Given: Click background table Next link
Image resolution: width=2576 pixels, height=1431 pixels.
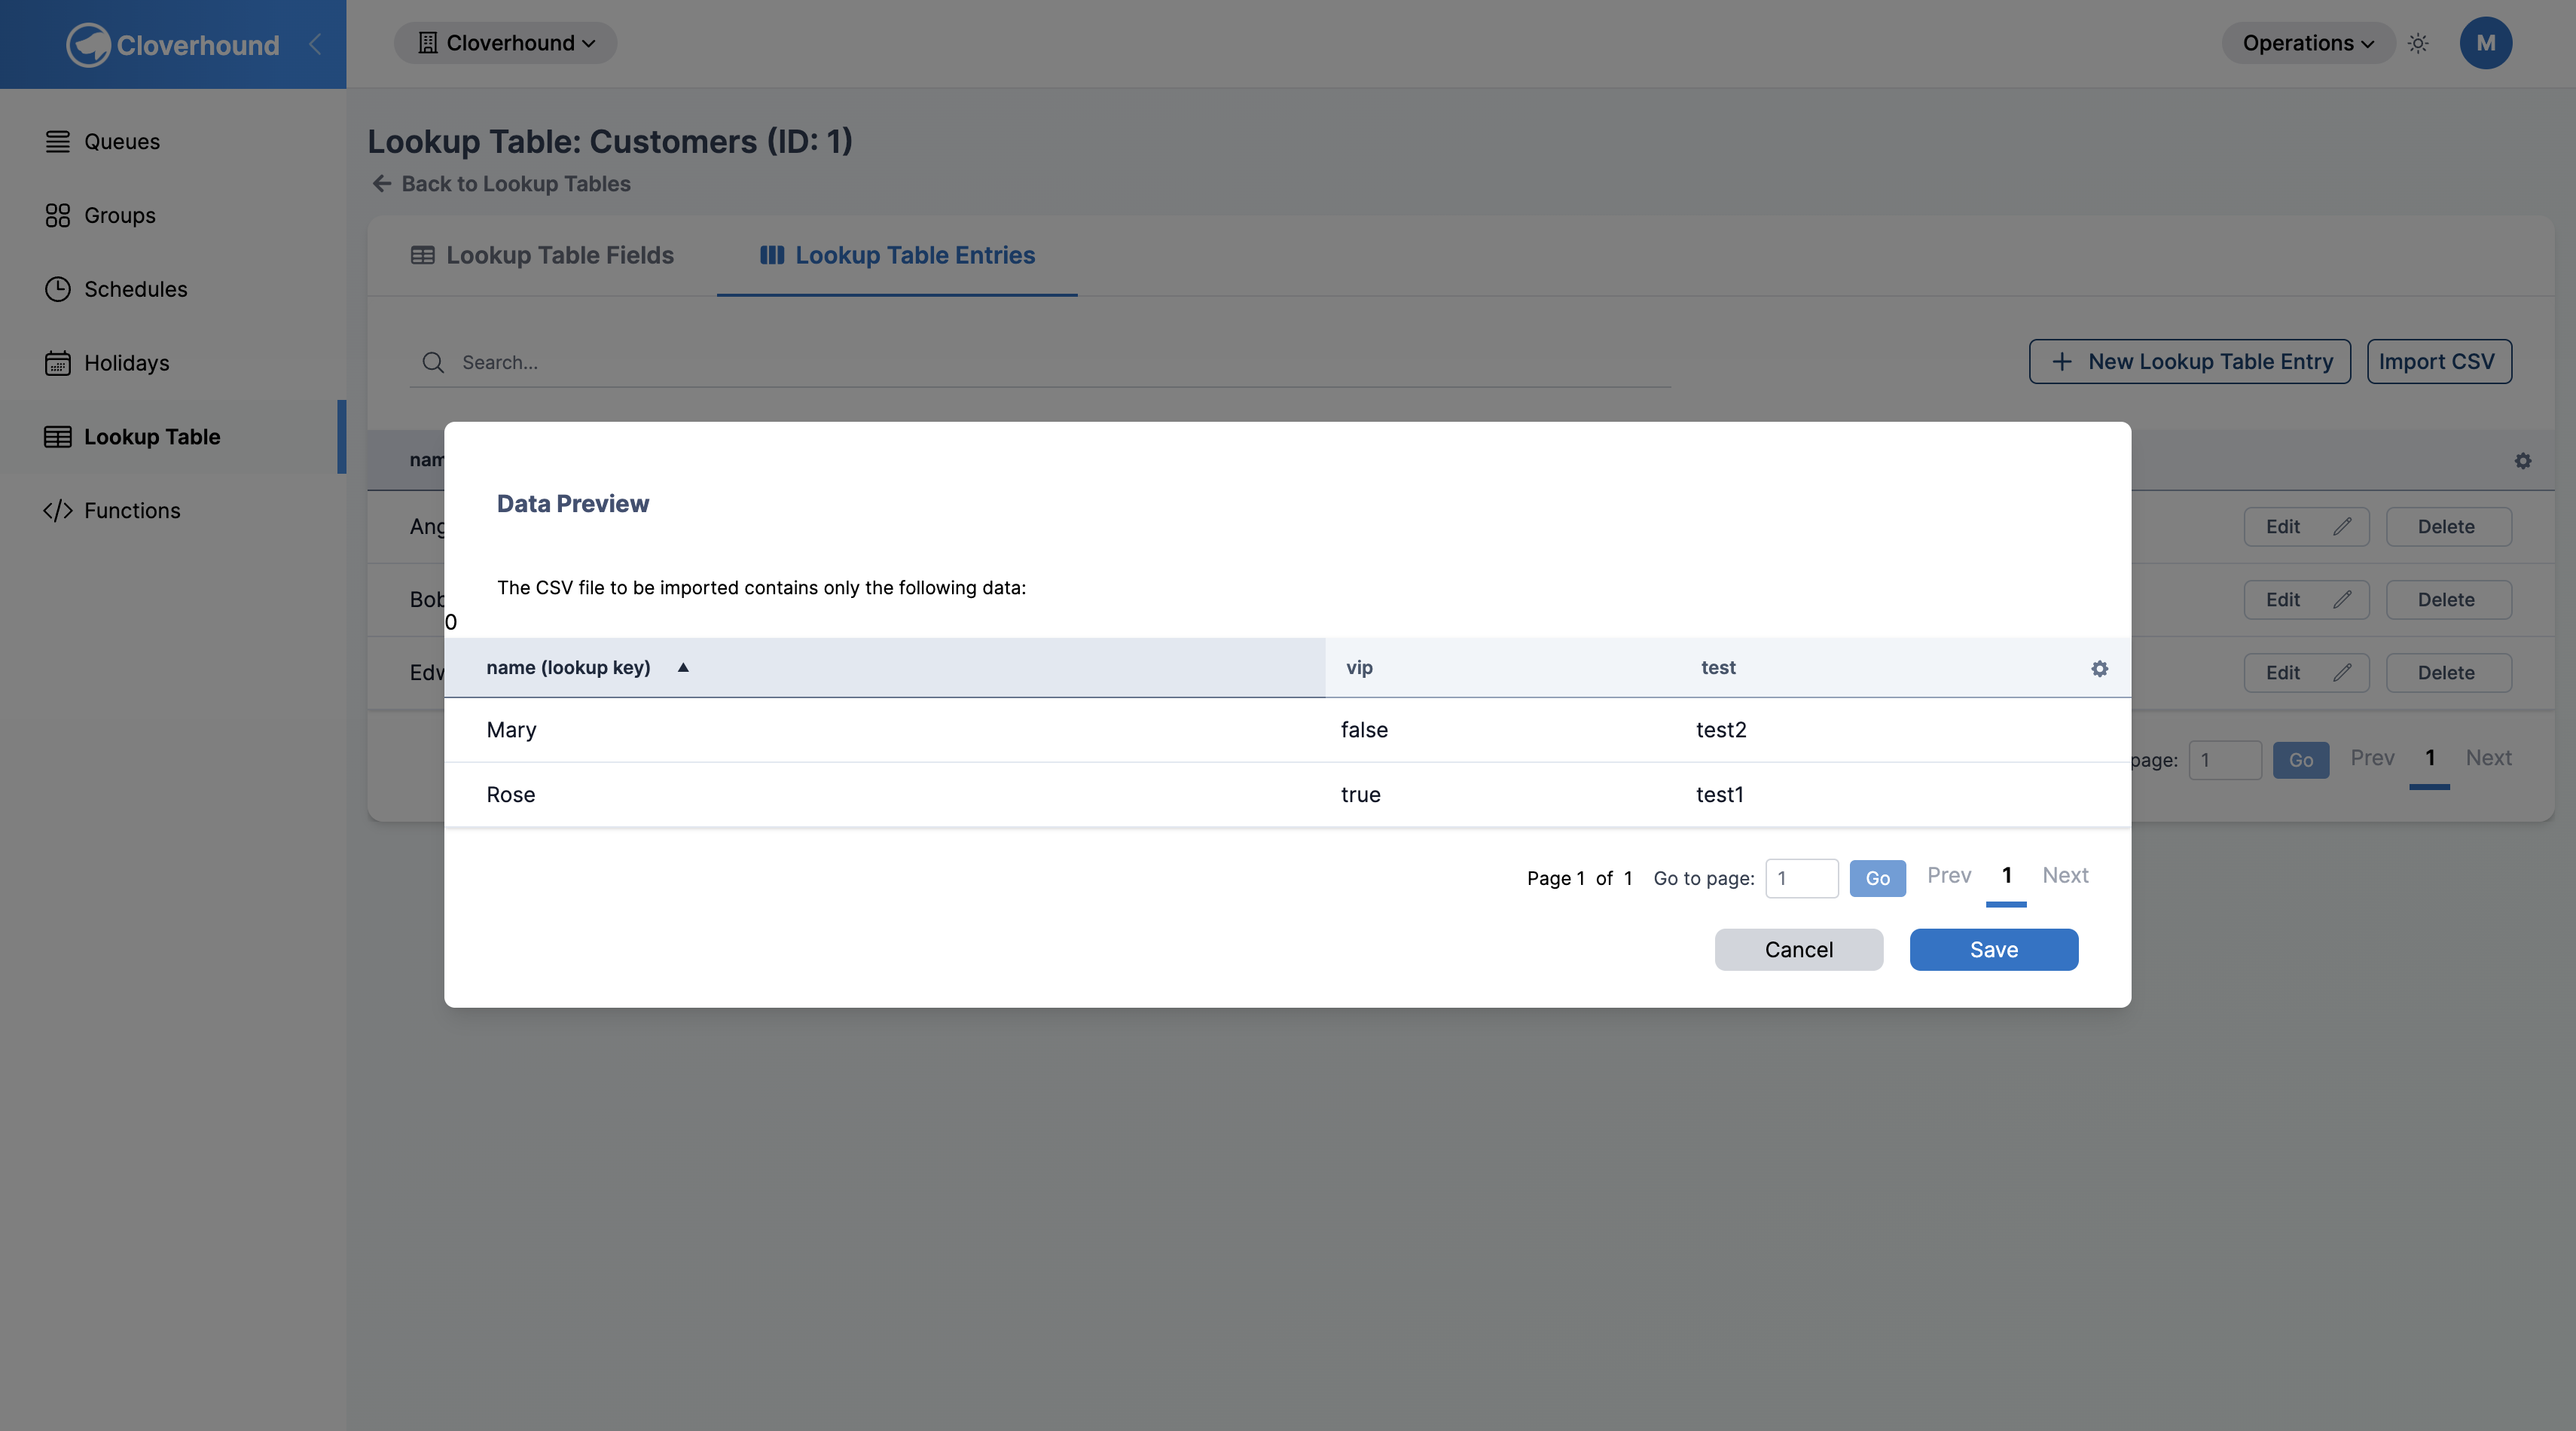Looking at the screenshot, I should (2488, 758).
